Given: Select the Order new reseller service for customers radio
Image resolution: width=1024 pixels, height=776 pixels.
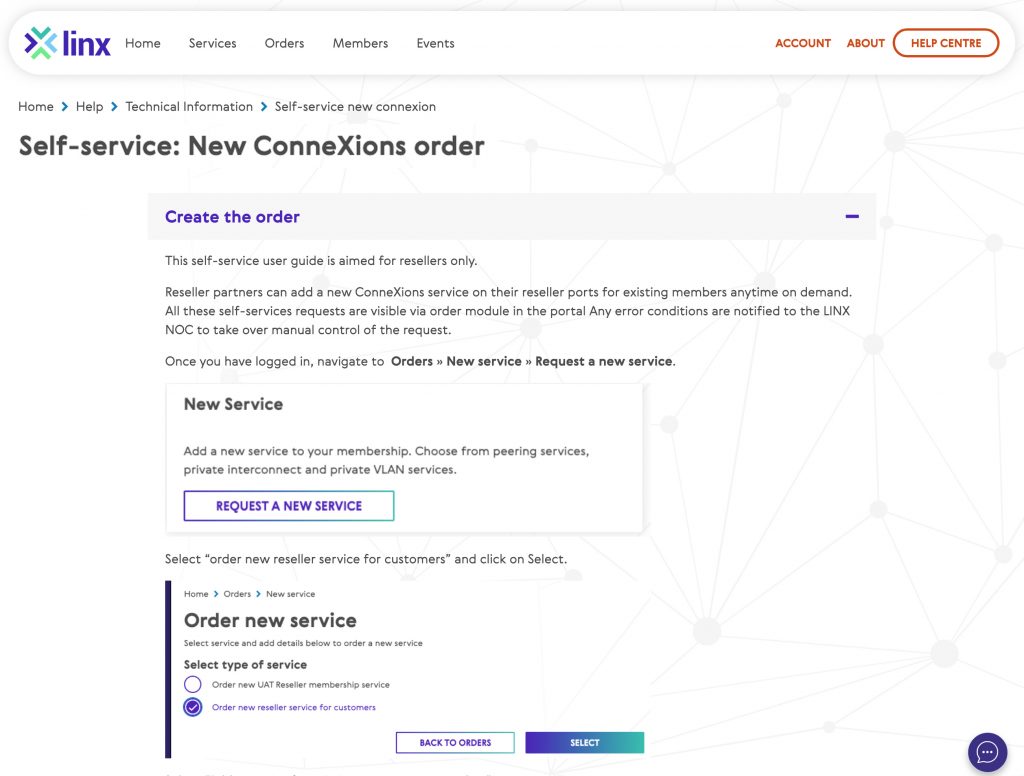Looking at the screenshot, I should pos(193,706).
